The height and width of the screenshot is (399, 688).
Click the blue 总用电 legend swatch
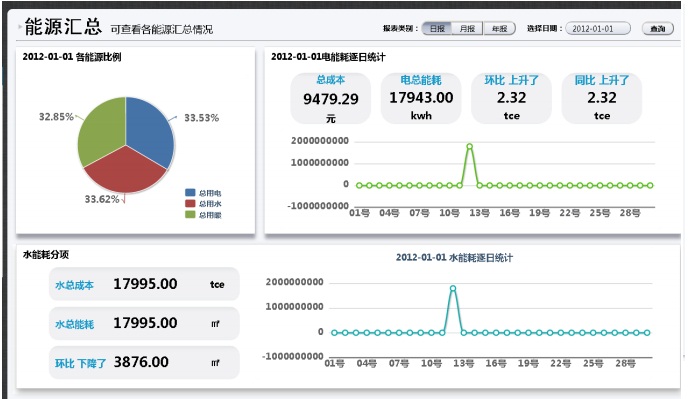pos(190,193)
